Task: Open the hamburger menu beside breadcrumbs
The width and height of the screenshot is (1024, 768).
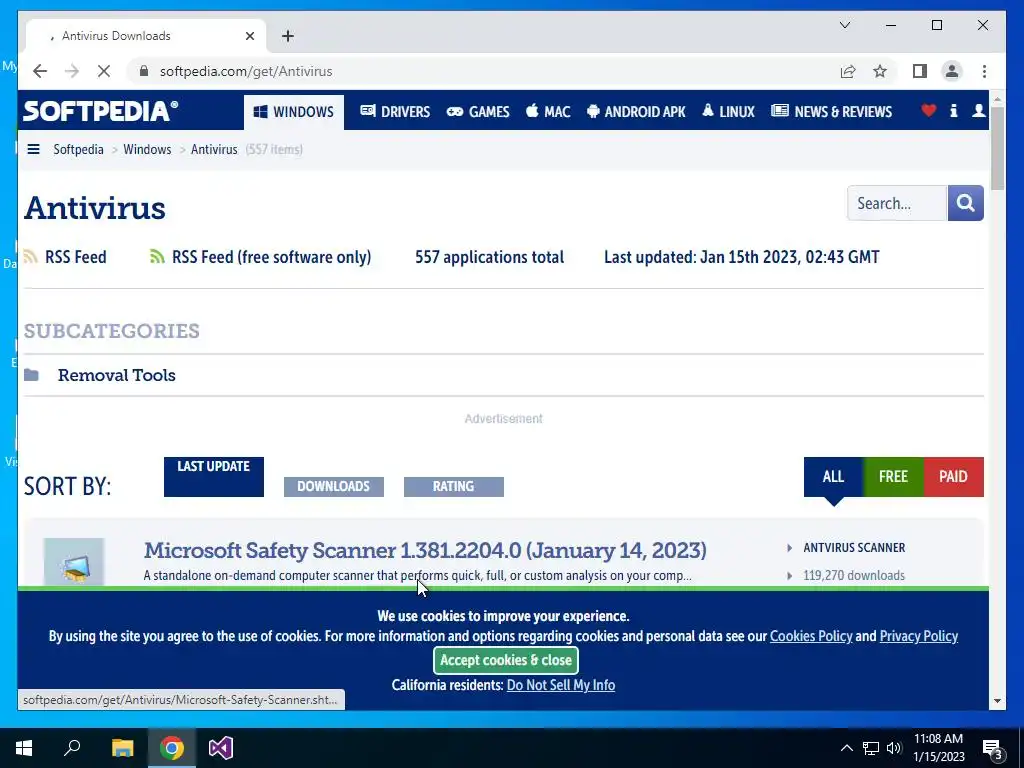Action: (x=33, y=150)
